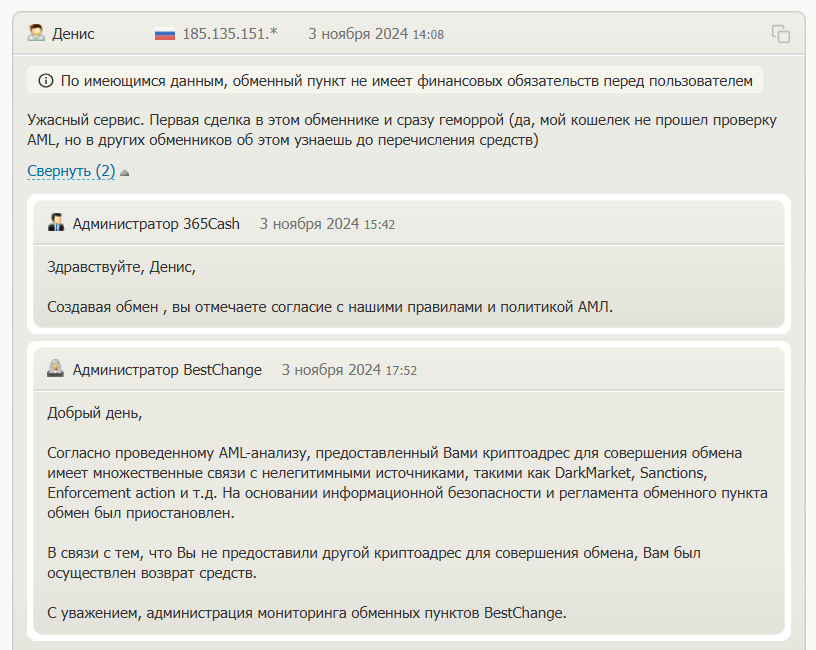Click the Администратор 365Cash avatar icon
The image size is (816, 650).
tap(56, 223)
